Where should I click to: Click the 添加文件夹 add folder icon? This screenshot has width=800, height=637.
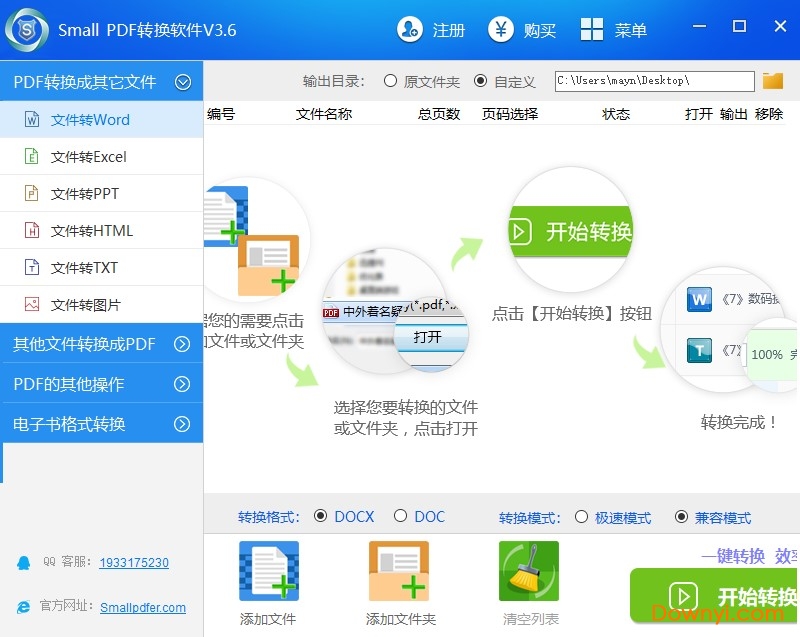tap(399, 571)
